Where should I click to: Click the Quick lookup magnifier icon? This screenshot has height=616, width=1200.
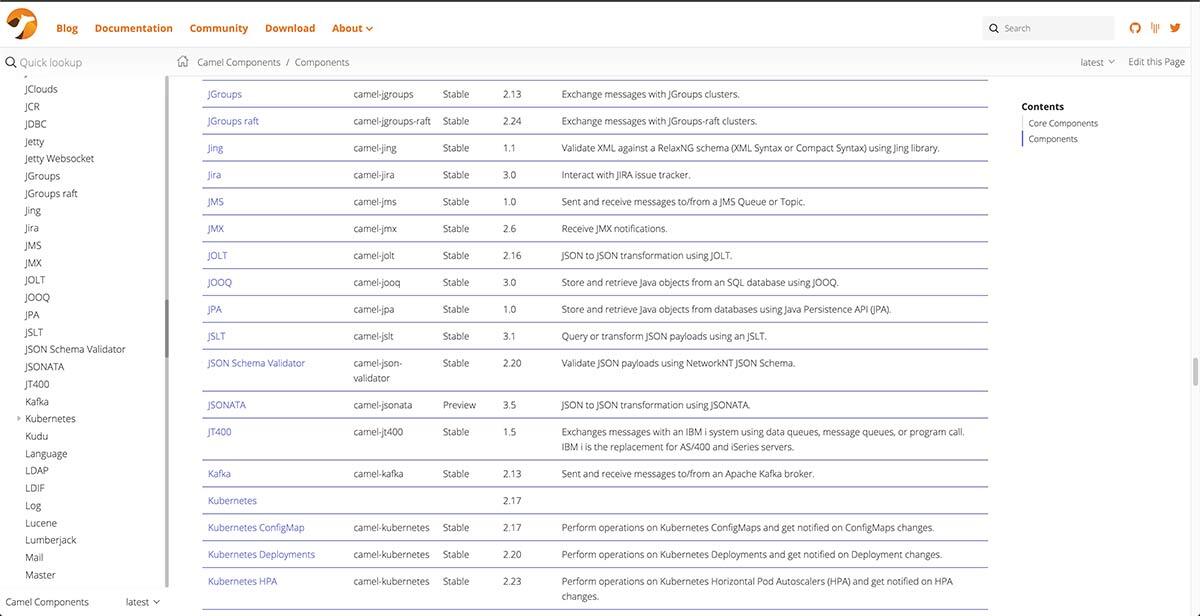point(9,60)
